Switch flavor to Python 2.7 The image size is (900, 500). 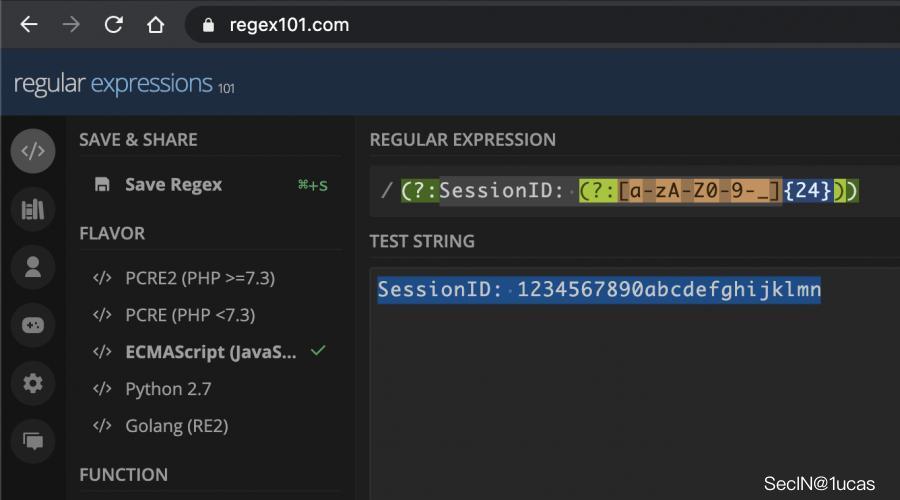tap(168, 389)
